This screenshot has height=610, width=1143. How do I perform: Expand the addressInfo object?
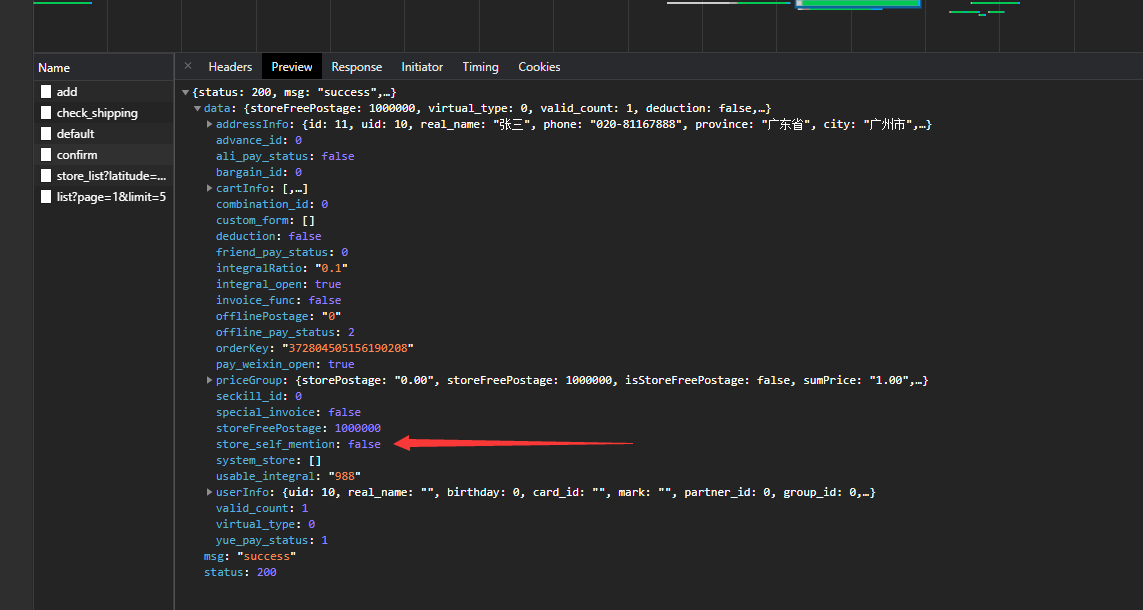coord(210,125)
